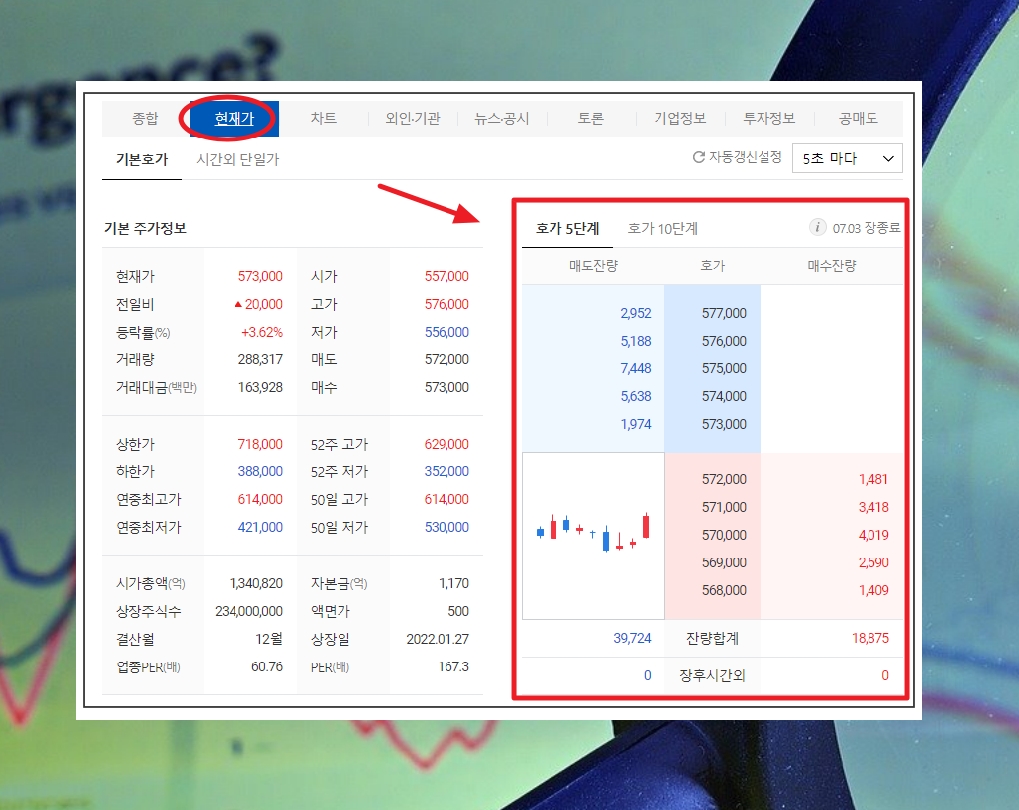Image resolution: width=1019 pixels, height=810 pixels.
Task: Click the 업종PER value 60.76
Action: tap(267, 666)
